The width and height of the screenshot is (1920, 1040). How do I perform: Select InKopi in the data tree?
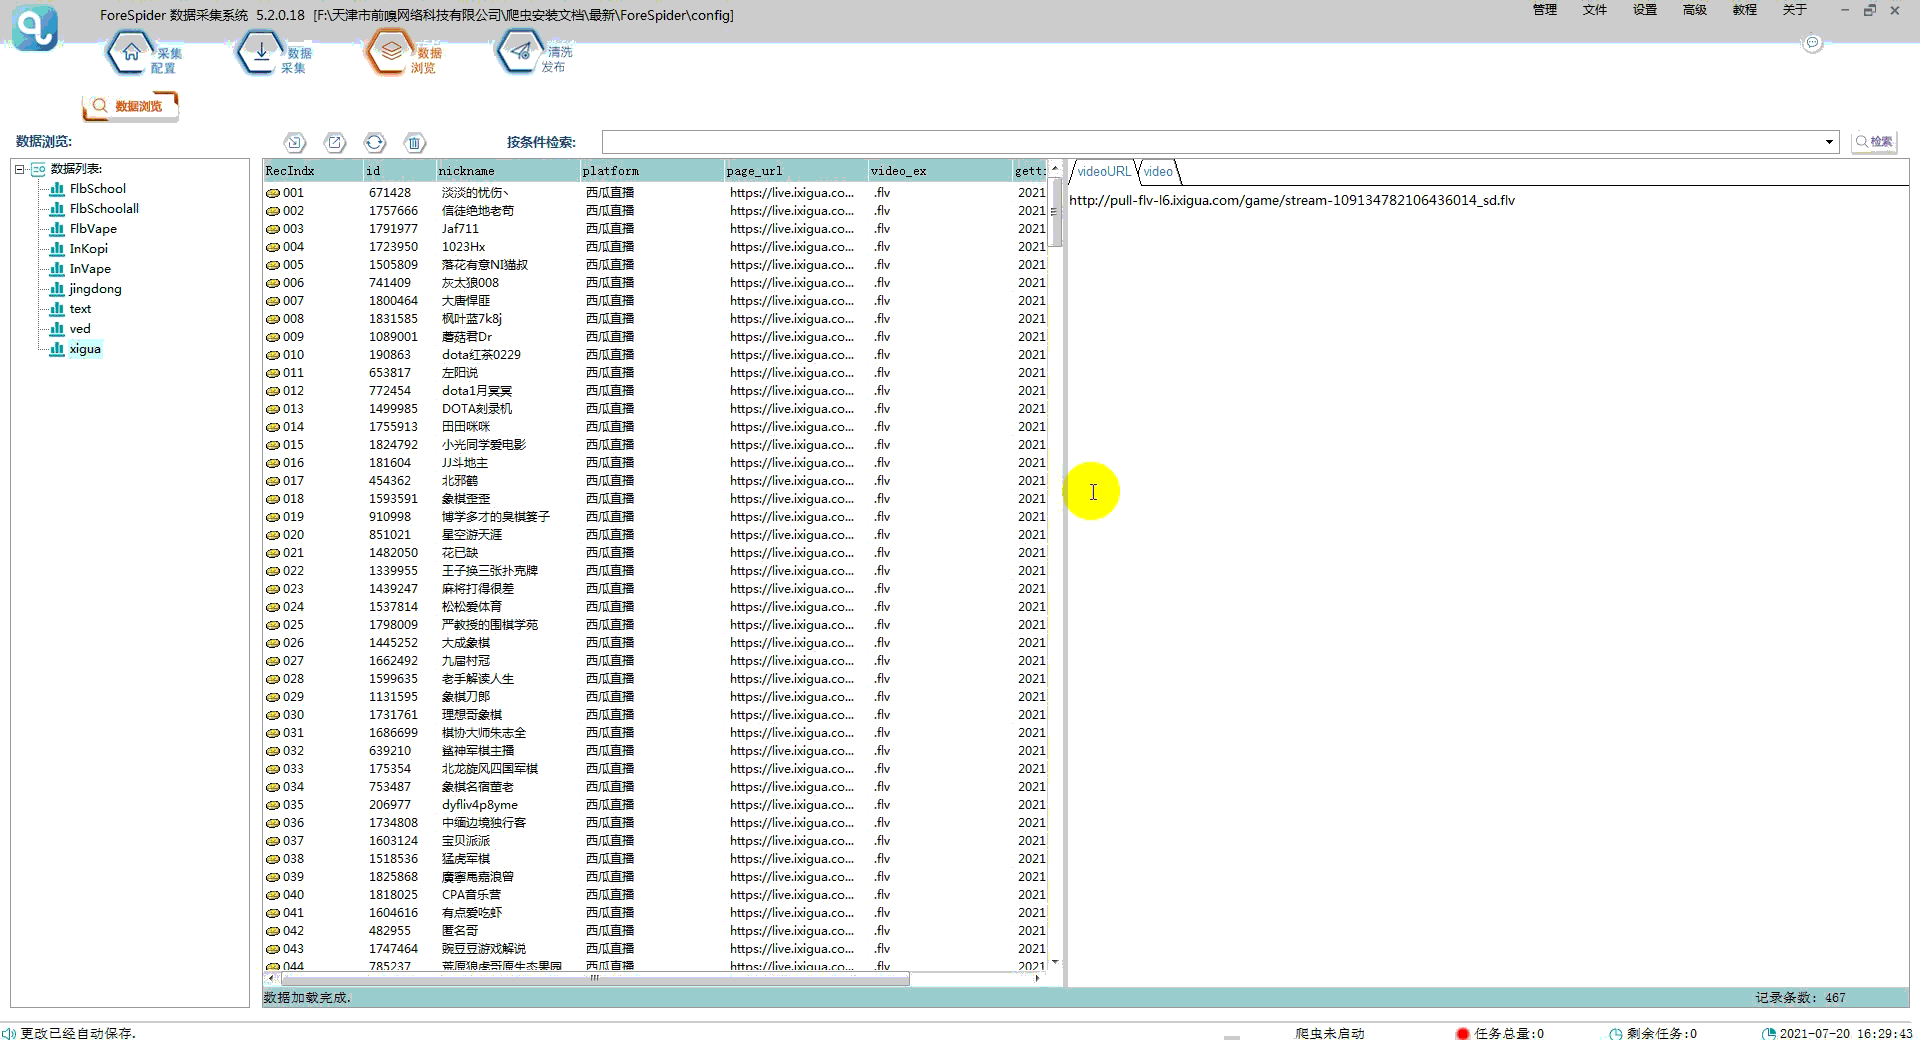88,248
